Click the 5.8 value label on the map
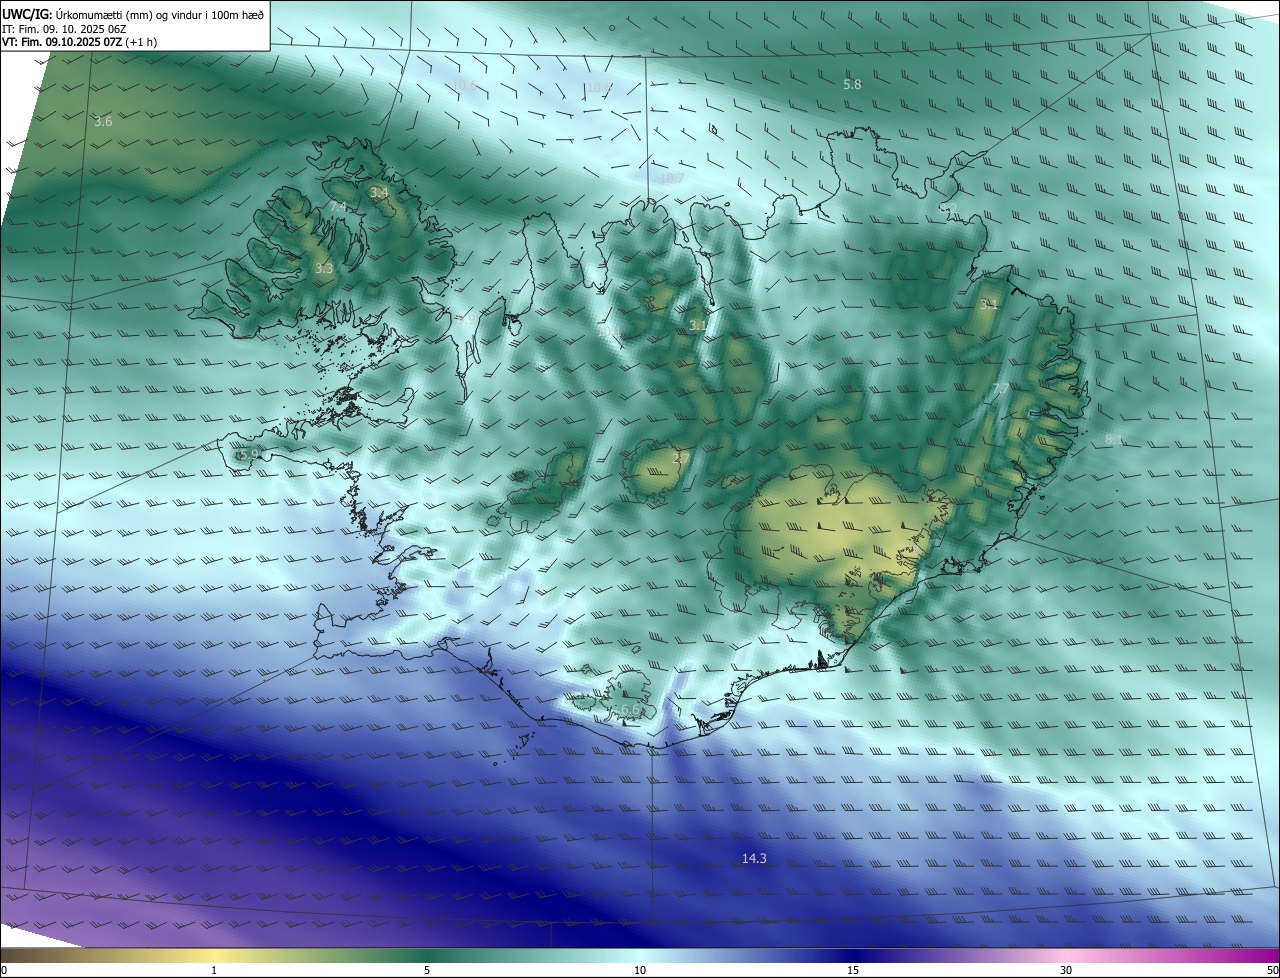The image size is (1280, 978). [x=852, y=85]
